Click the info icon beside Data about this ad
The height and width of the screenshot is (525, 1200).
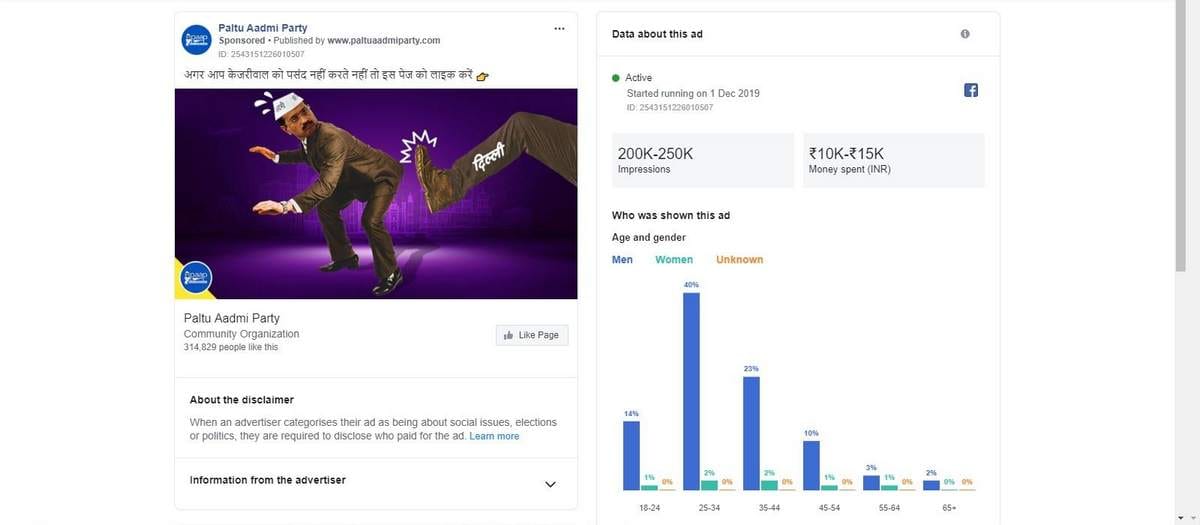965,34
